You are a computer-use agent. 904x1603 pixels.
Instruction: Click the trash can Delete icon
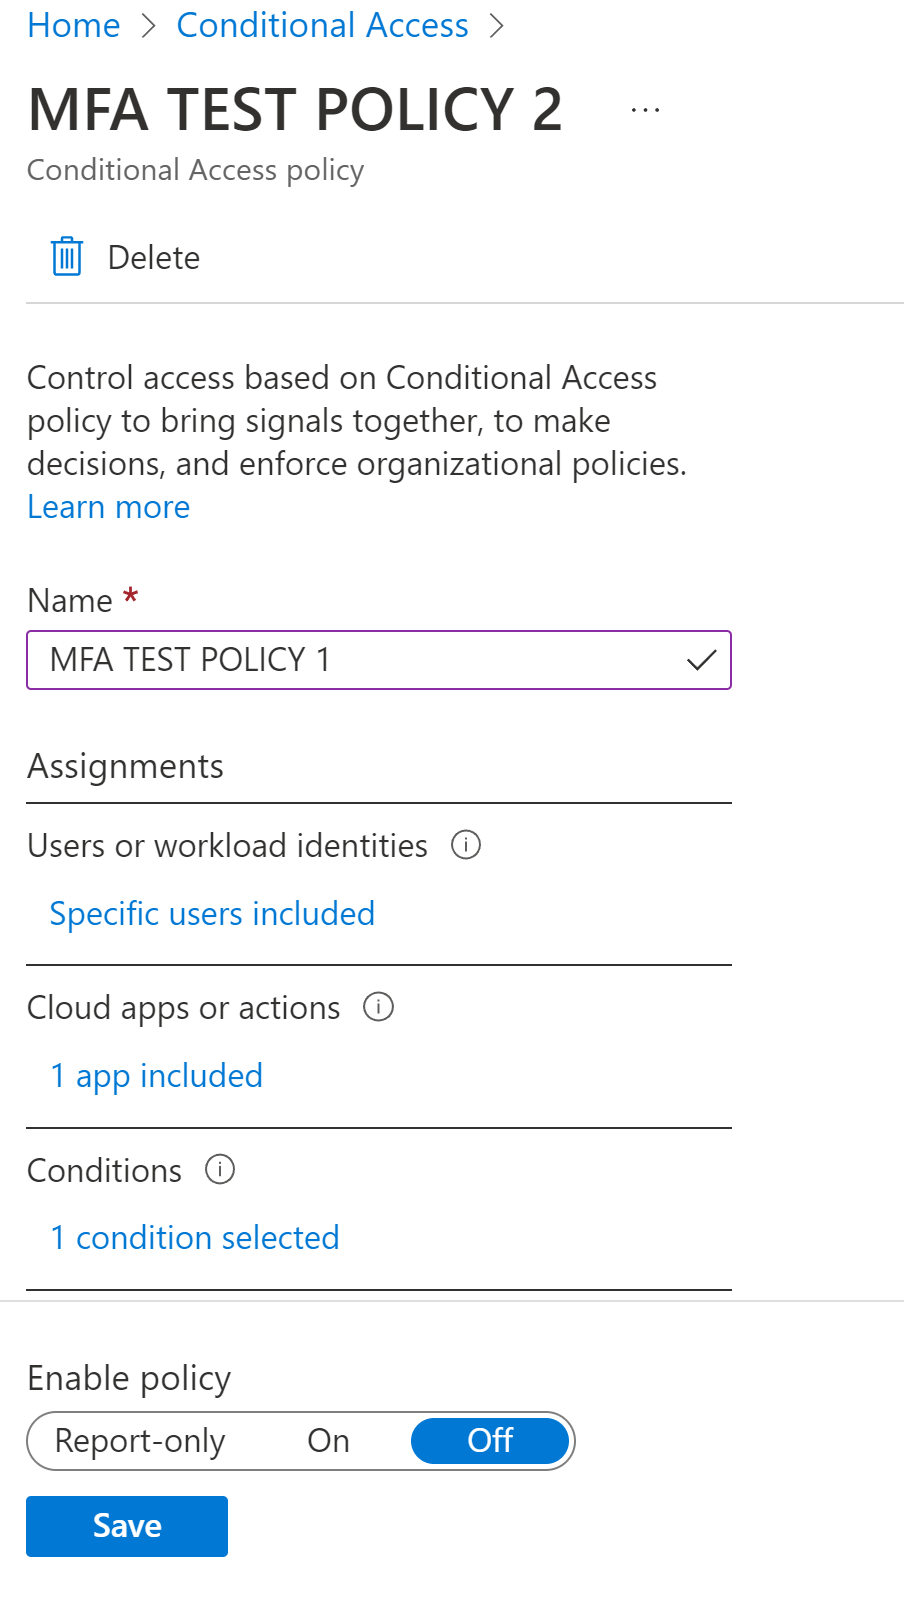67,257
